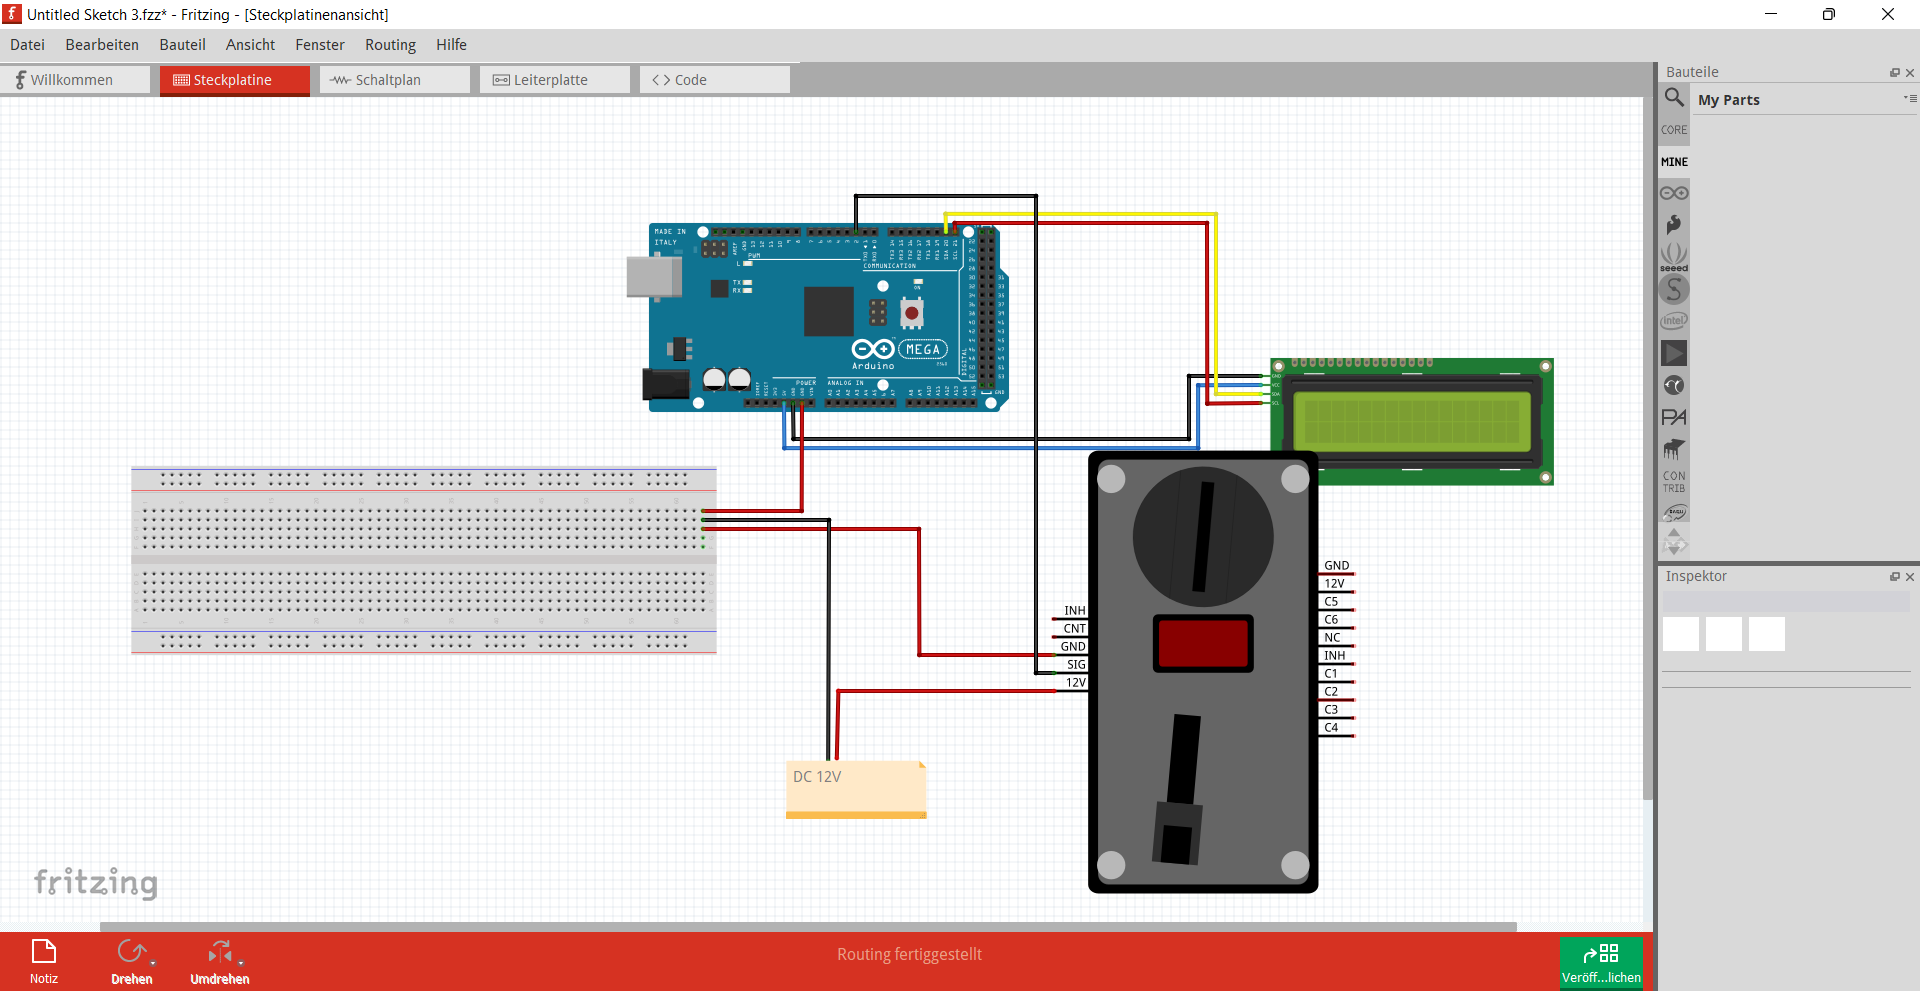
Task: Click the DC 12V note on canvas
Action: point(856,789)
